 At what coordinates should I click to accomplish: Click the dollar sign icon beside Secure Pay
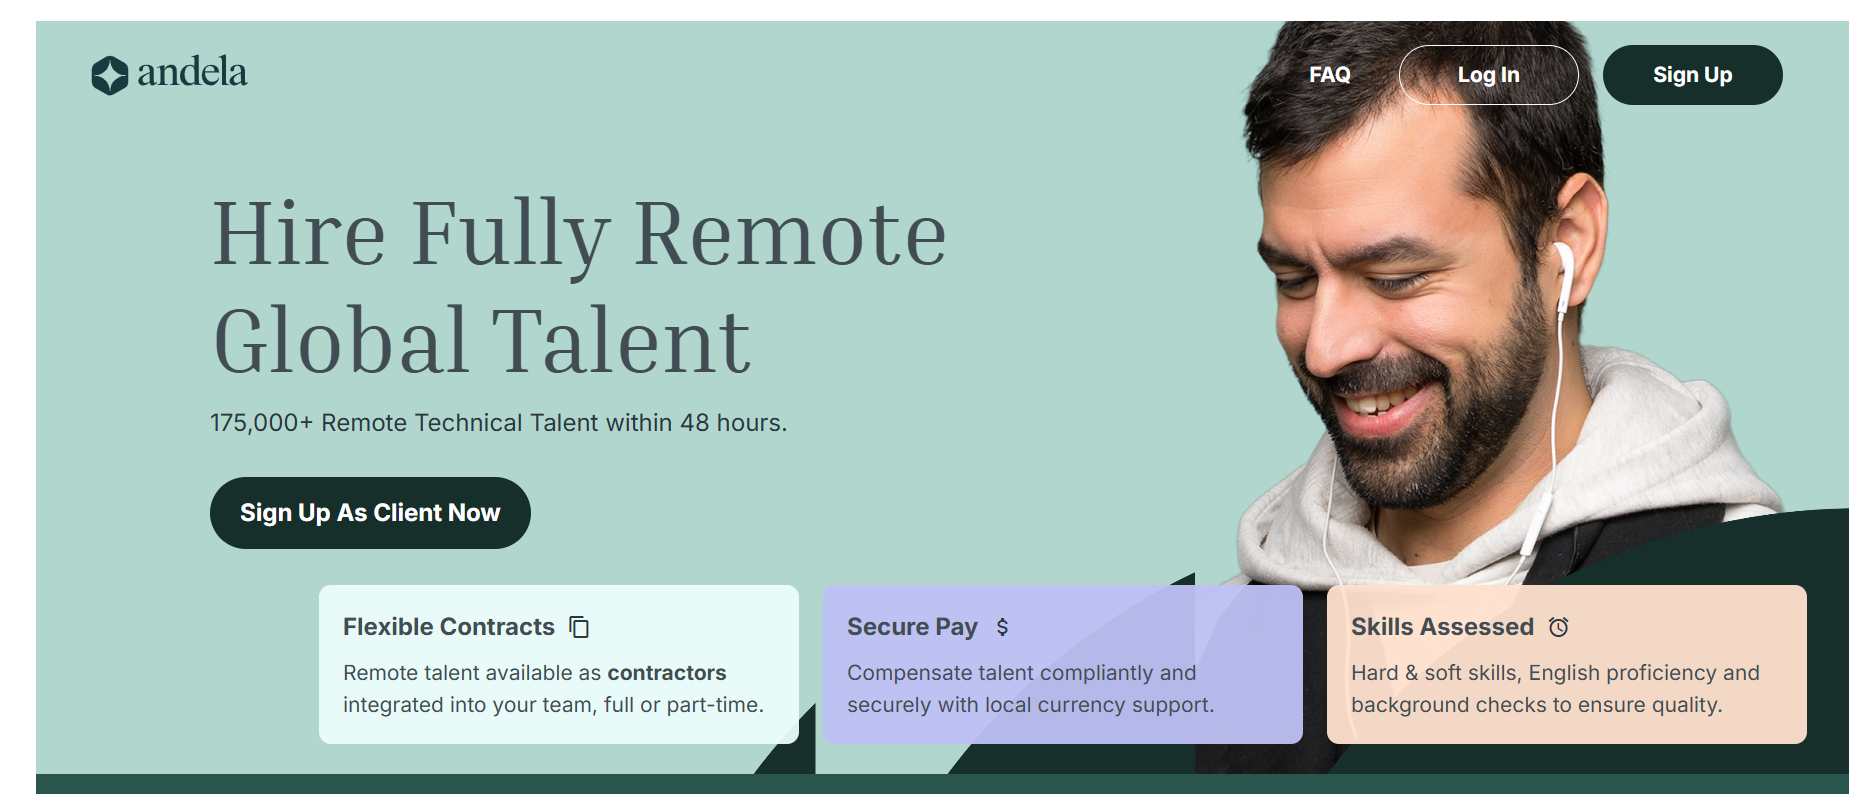pos(1002,627)
